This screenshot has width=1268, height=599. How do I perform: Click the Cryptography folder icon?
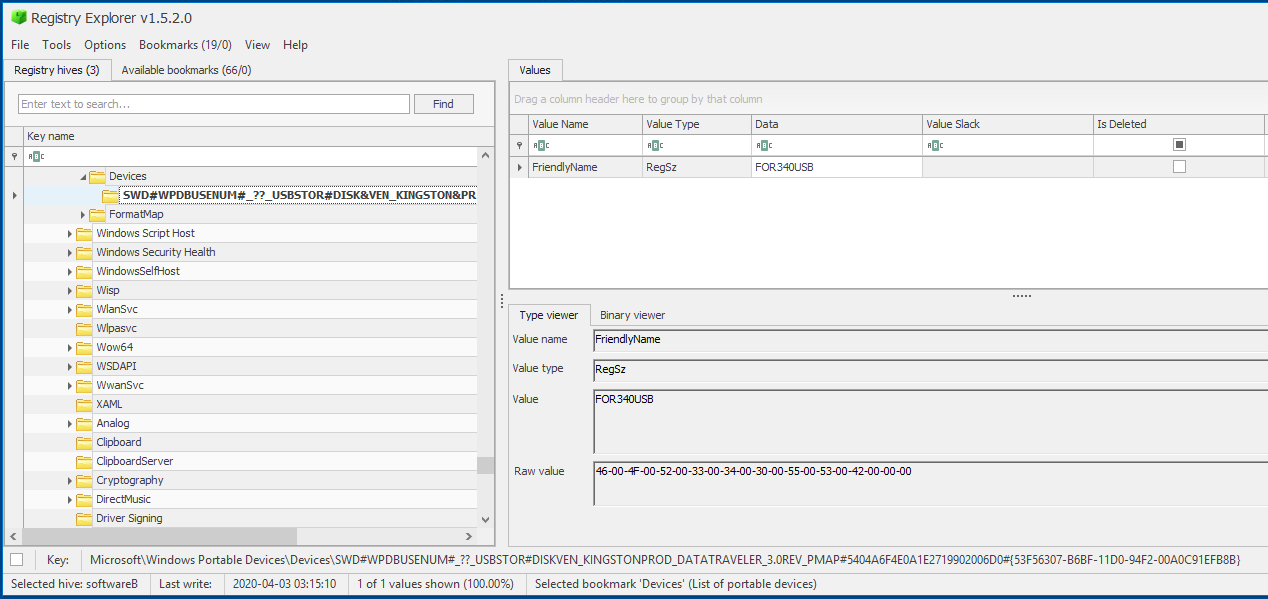click(x=84, y=481)
